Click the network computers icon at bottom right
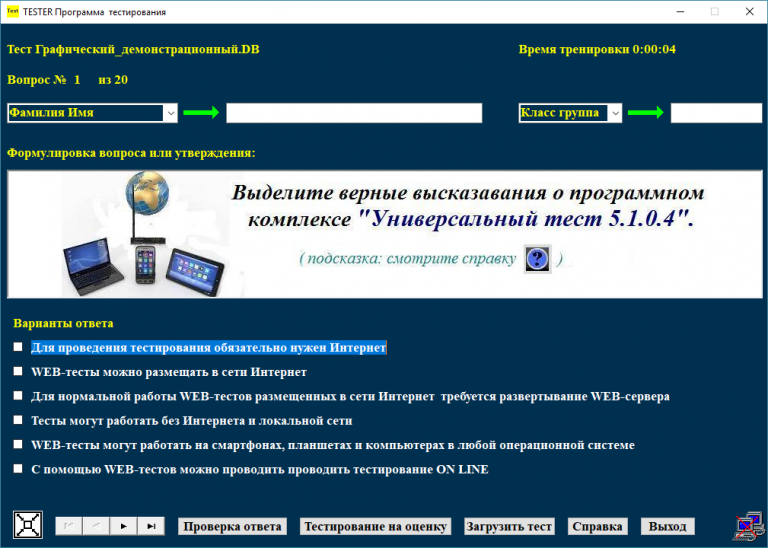 746,525
